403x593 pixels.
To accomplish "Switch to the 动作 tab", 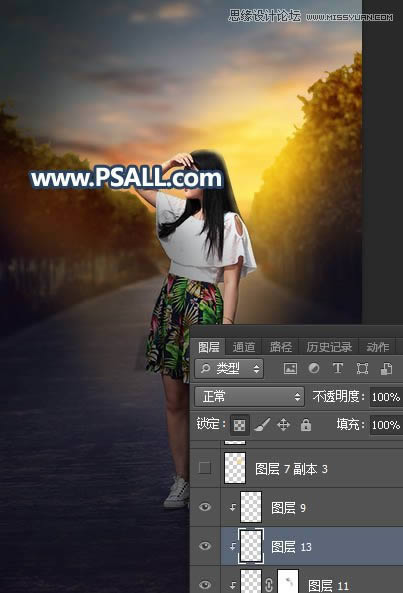I will (377, 347).
